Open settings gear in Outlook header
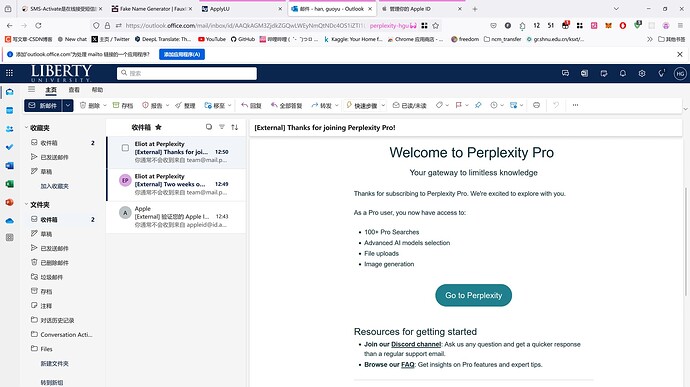This screenshot has width=690, height=387. point(642,74)
